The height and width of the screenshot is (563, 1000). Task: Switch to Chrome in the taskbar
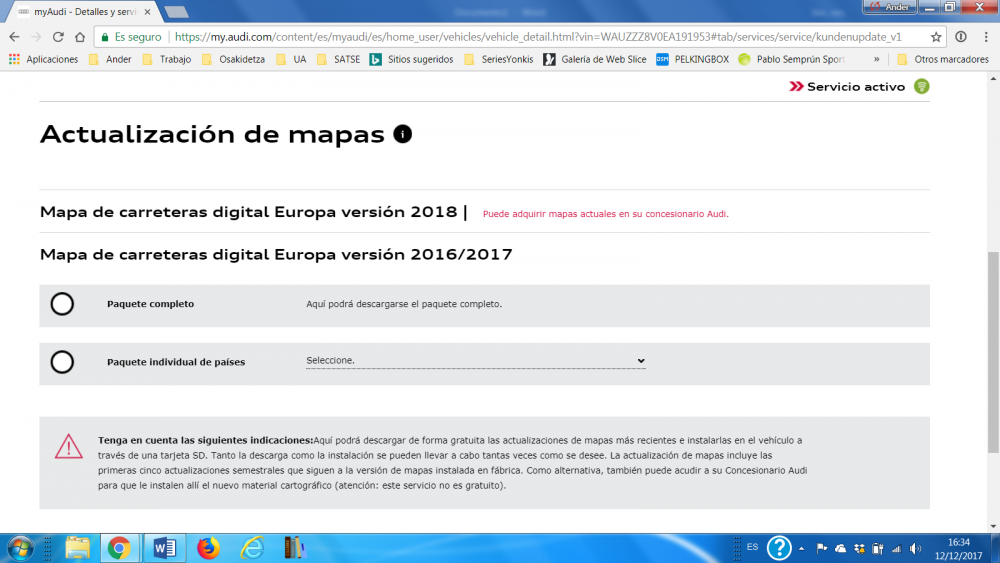click(119, 548)
